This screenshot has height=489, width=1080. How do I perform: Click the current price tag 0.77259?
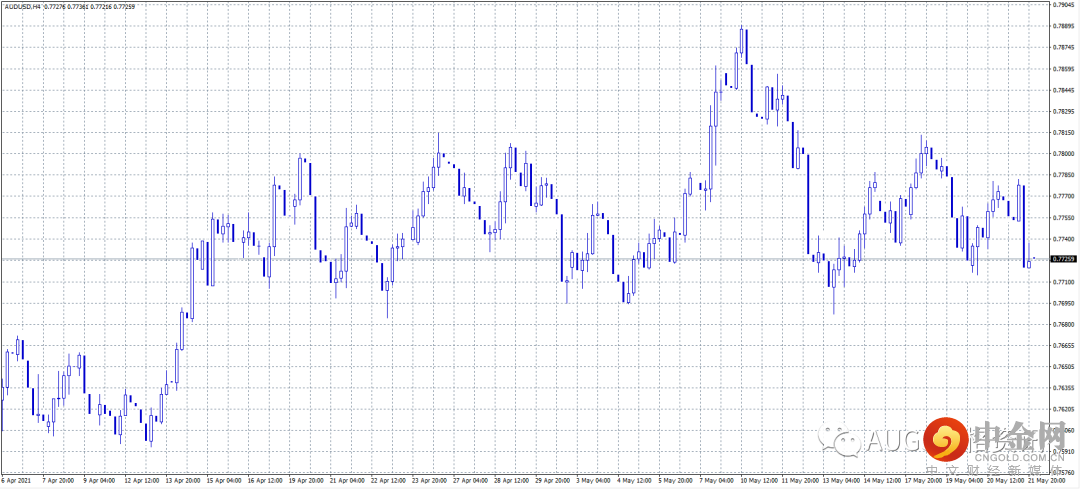1065,259
